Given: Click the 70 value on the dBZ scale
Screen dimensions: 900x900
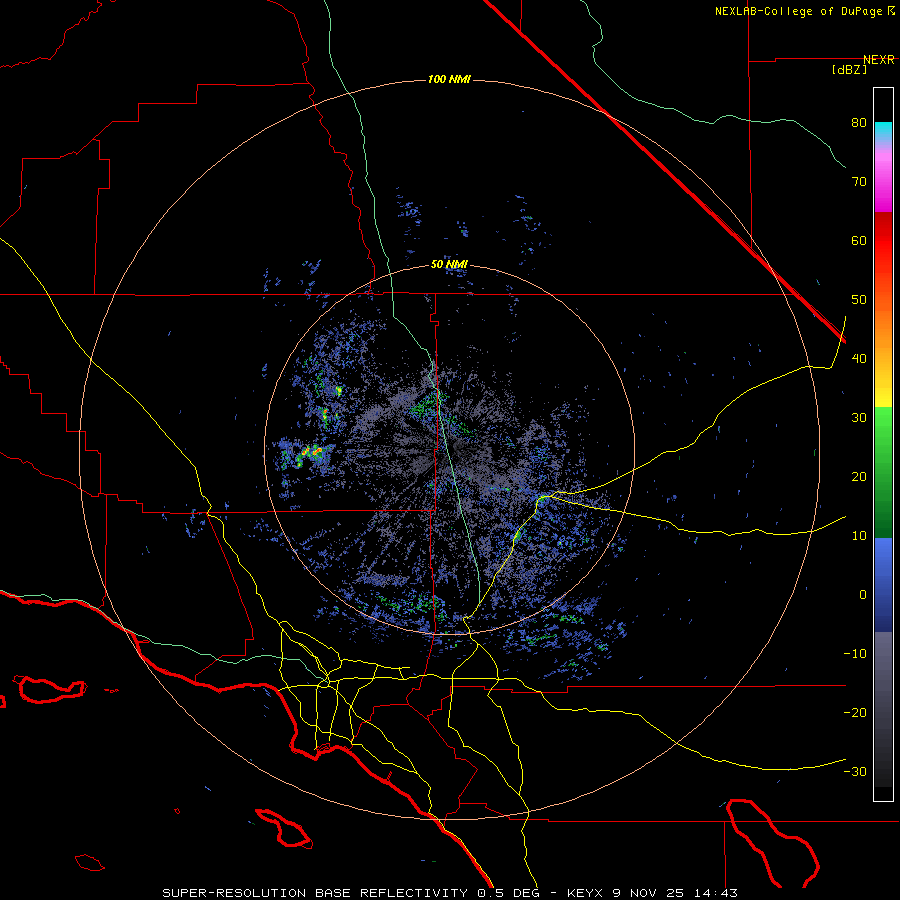Looking at the screenshot, I should click(x=859, y=182).
